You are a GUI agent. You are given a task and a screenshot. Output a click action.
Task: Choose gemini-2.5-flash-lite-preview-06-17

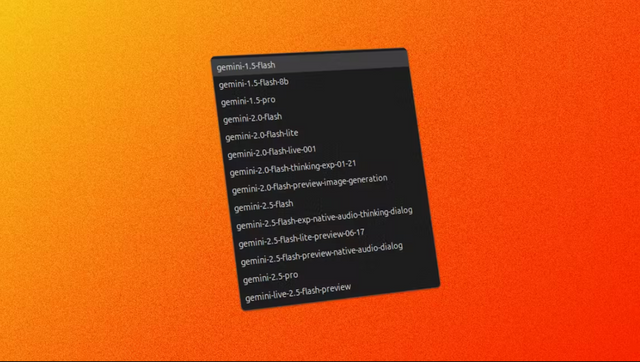(301, 238)
